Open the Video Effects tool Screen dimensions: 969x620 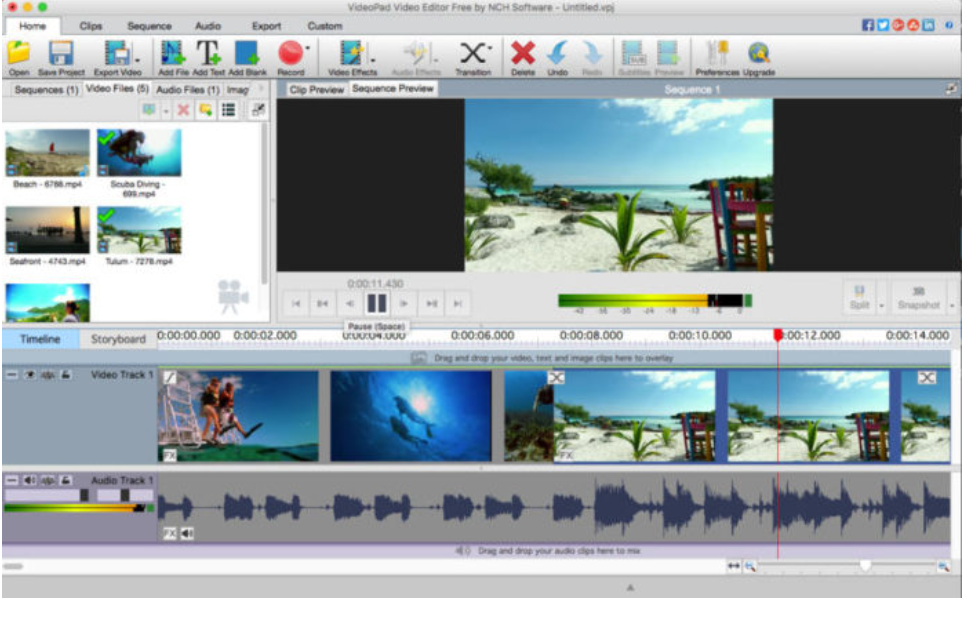pyautogui.click(x=350, y=53)
